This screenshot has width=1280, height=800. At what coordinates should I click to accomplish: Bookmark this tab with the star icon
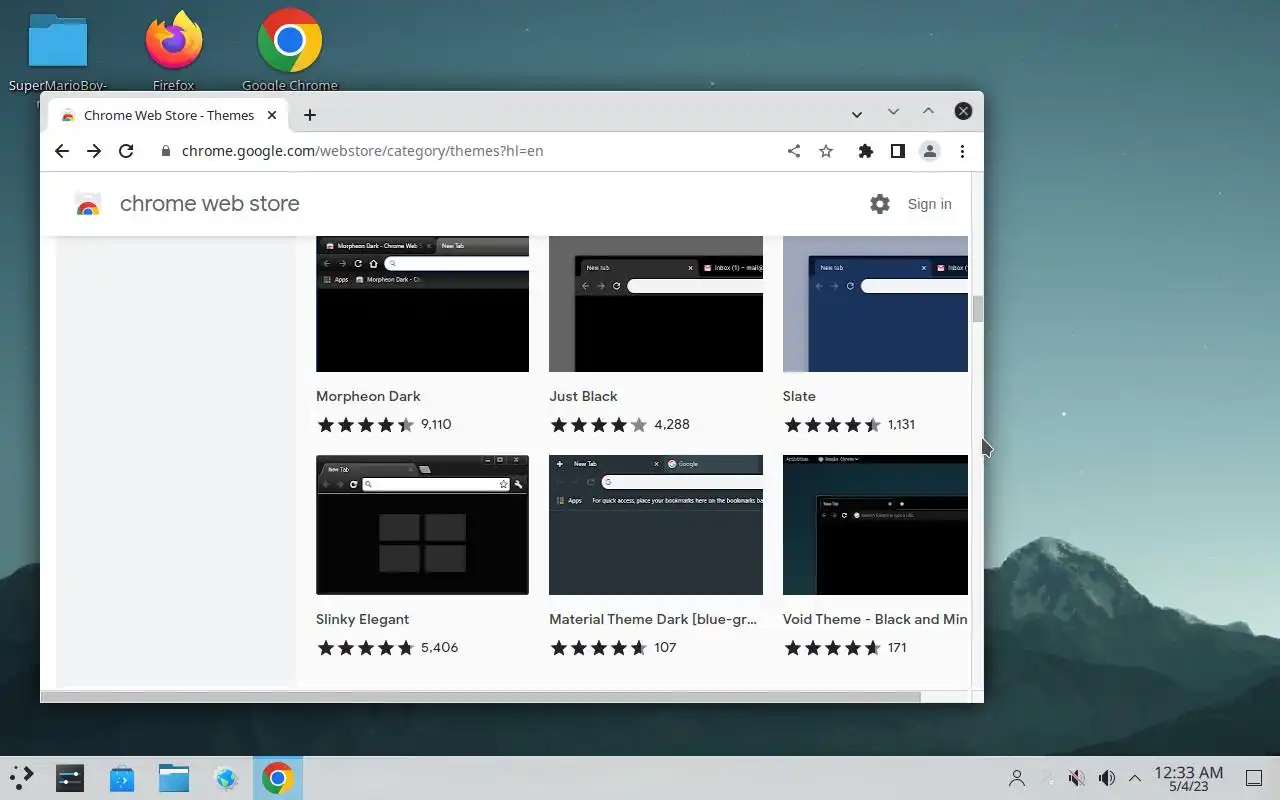click(x=826, y=151)
